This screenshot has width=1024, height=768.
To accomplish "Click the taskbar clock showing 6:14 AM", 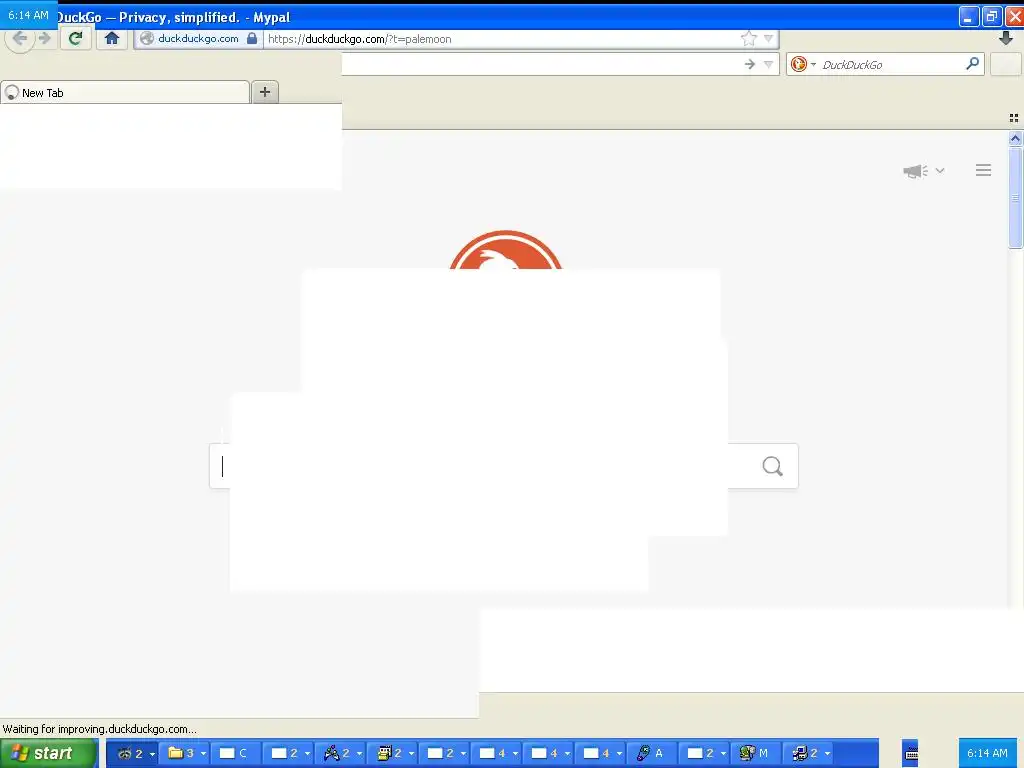I will click(x=987, y=754).
